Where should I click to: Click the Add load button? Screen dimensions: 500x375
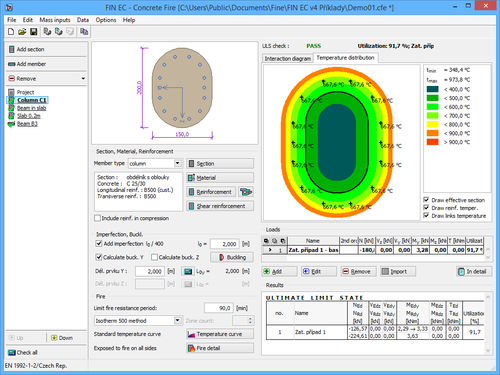click(279, 271)
